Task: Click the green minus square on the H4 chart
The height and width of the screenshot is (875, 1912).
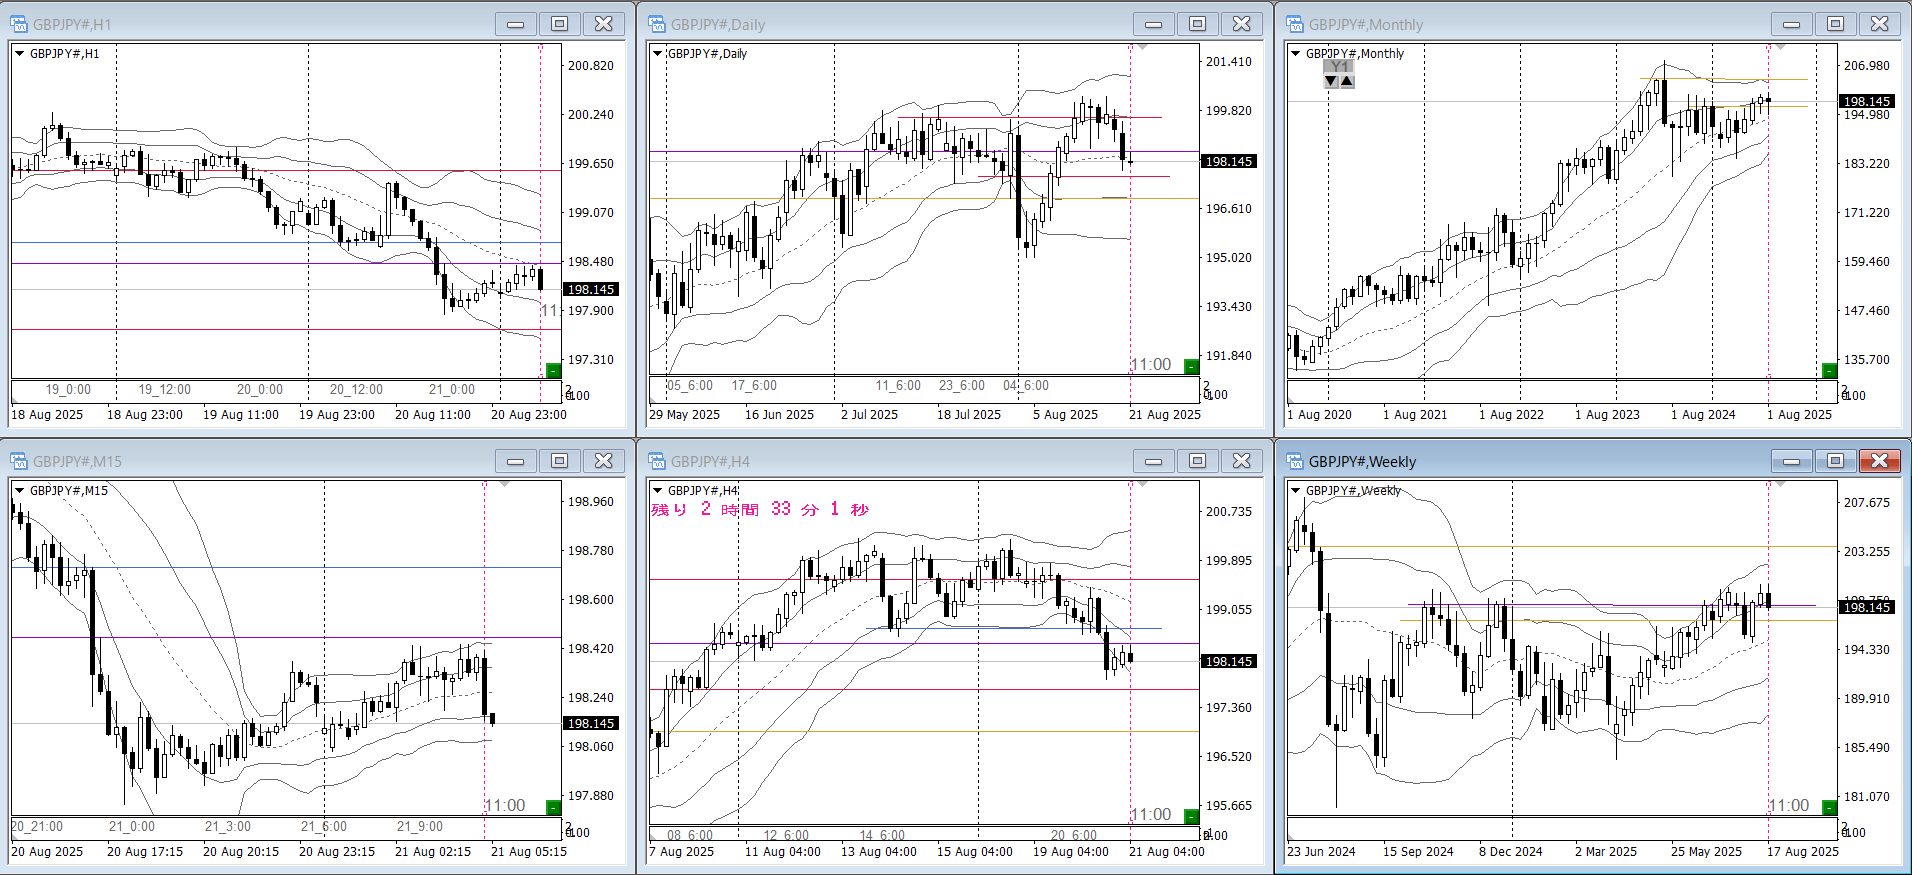Action: (x=1191, y=816)
